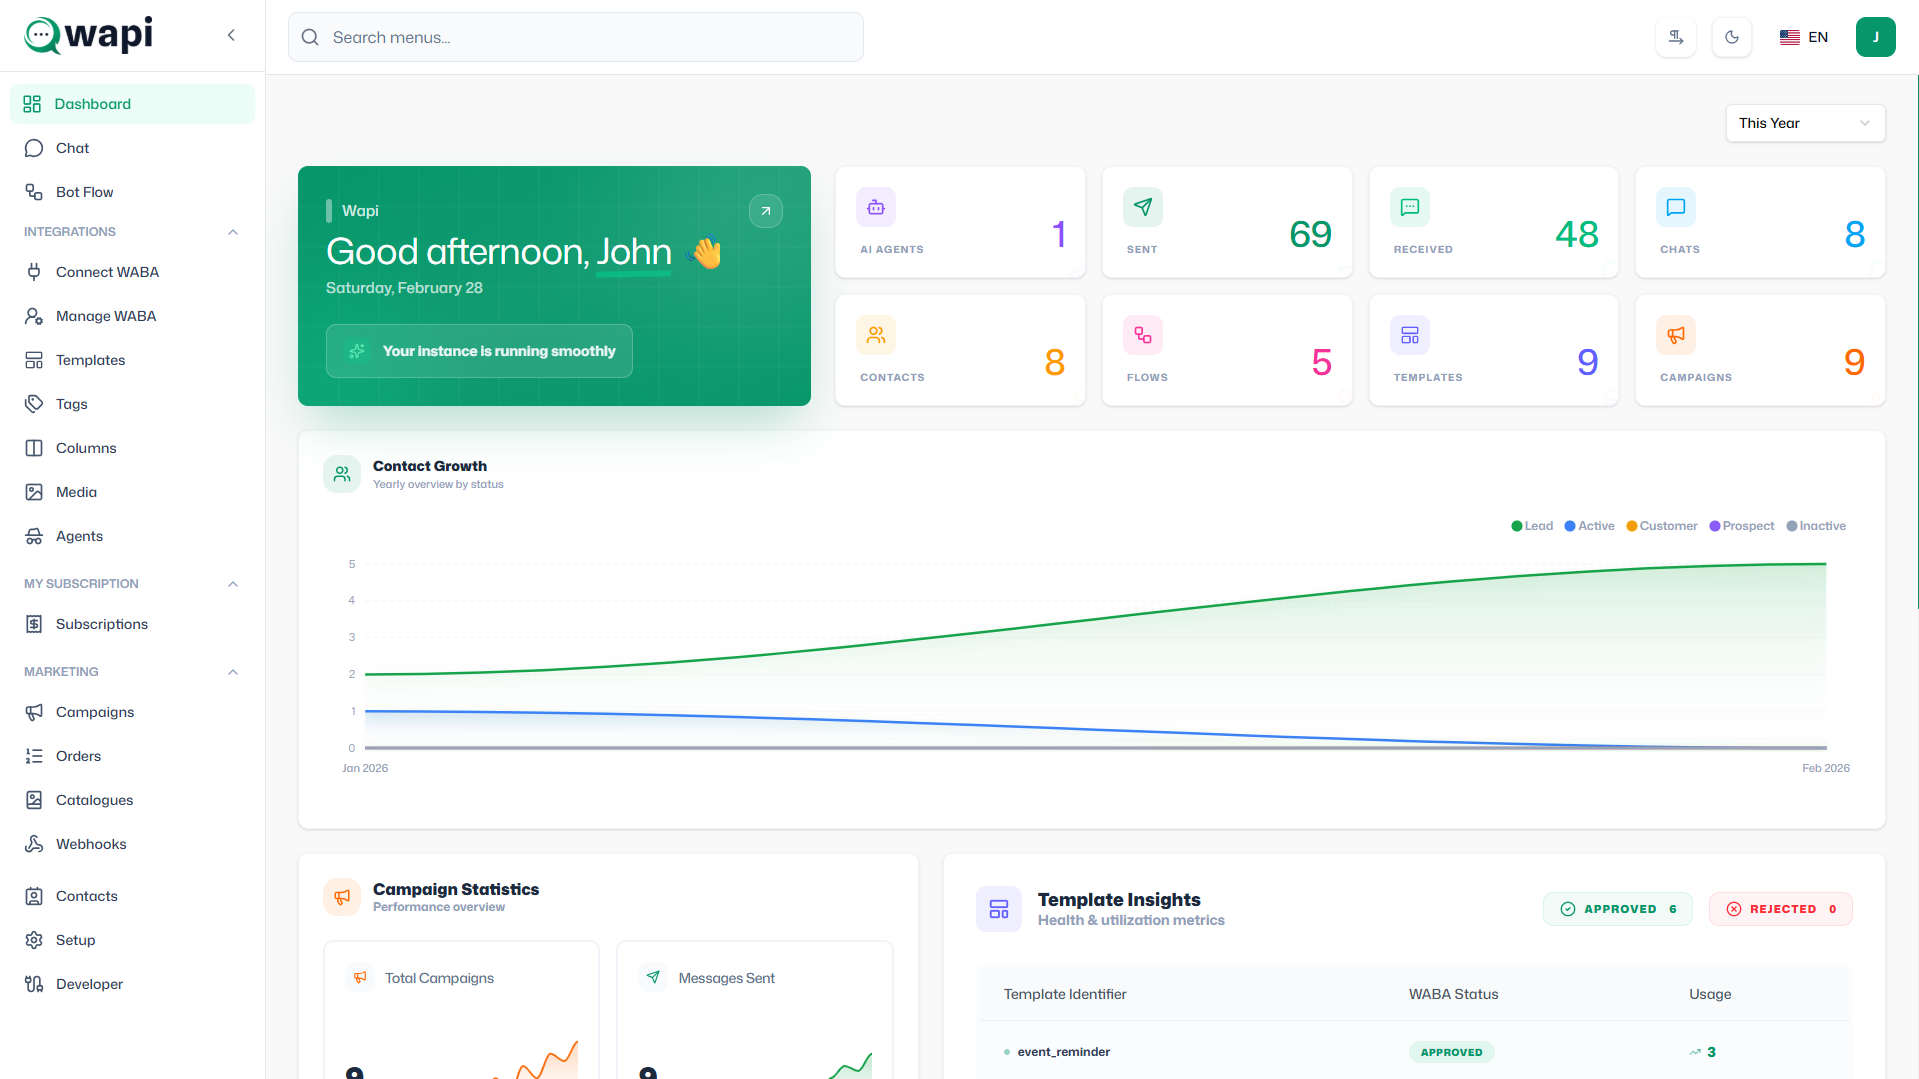Image resolution: width=1919 pixels, height=1079 pixels.
Task: Click the Campaigns stat card icon
Action: click(x=1676, y=335)
